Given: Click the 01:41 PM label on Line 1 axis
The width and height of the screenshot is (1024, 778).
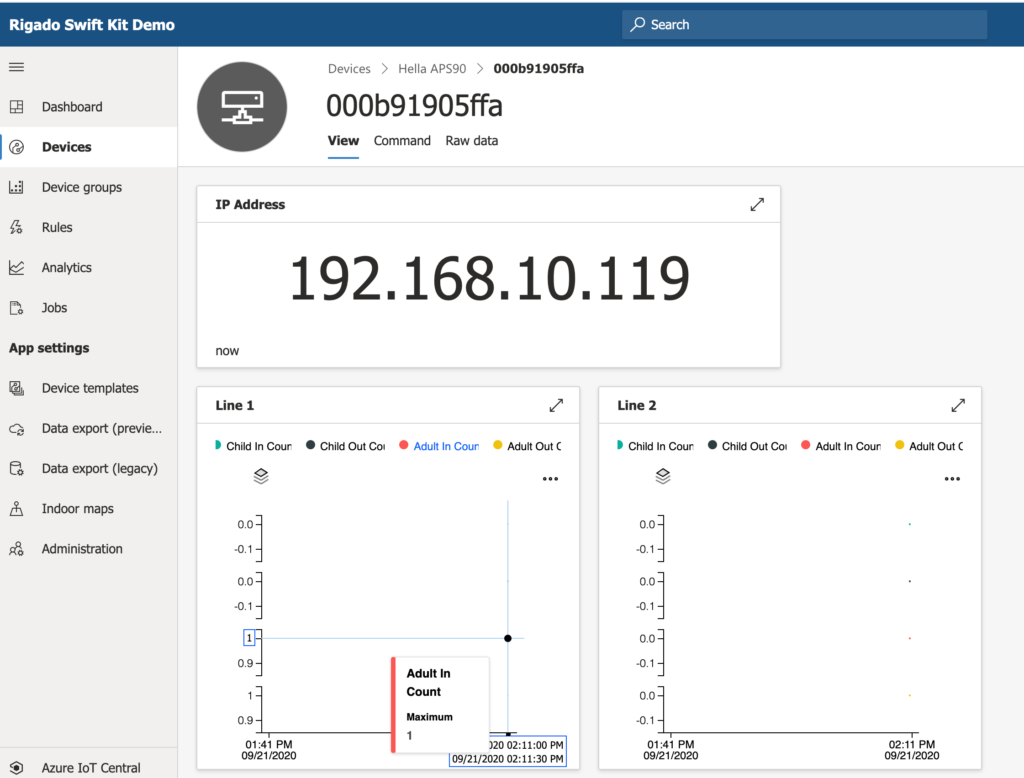Looking at the screenshot, I should click(x=269, y=744).
